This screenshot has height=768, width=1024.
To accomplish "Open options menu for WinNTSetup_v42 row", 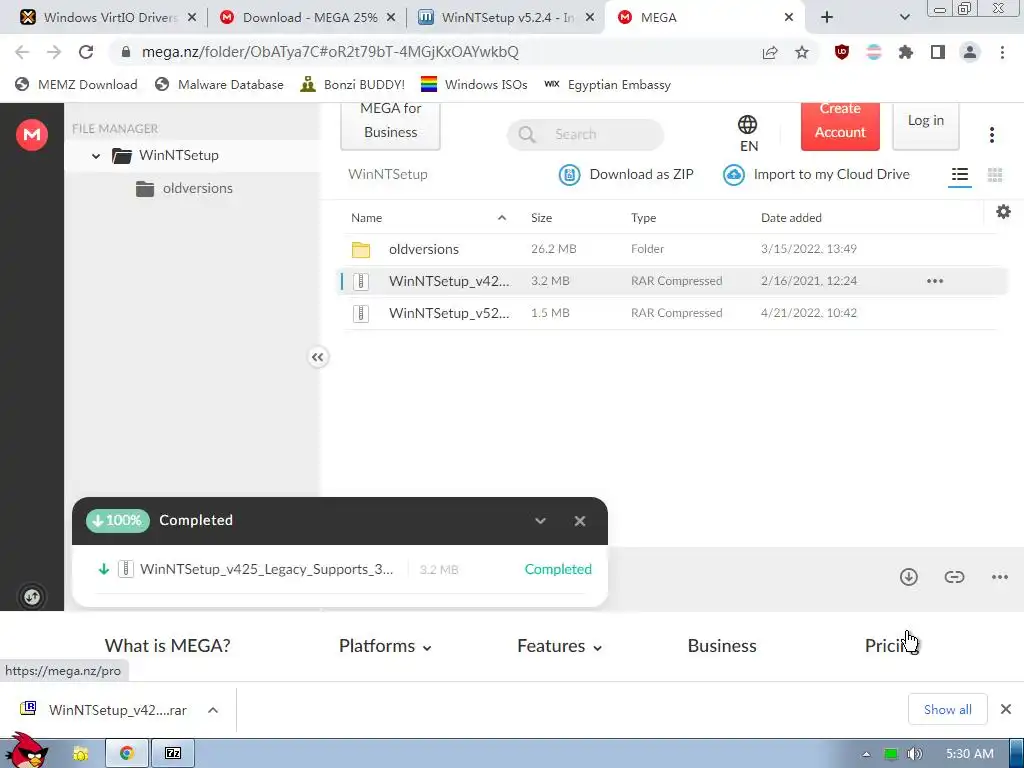I will (x=935, y=281).
